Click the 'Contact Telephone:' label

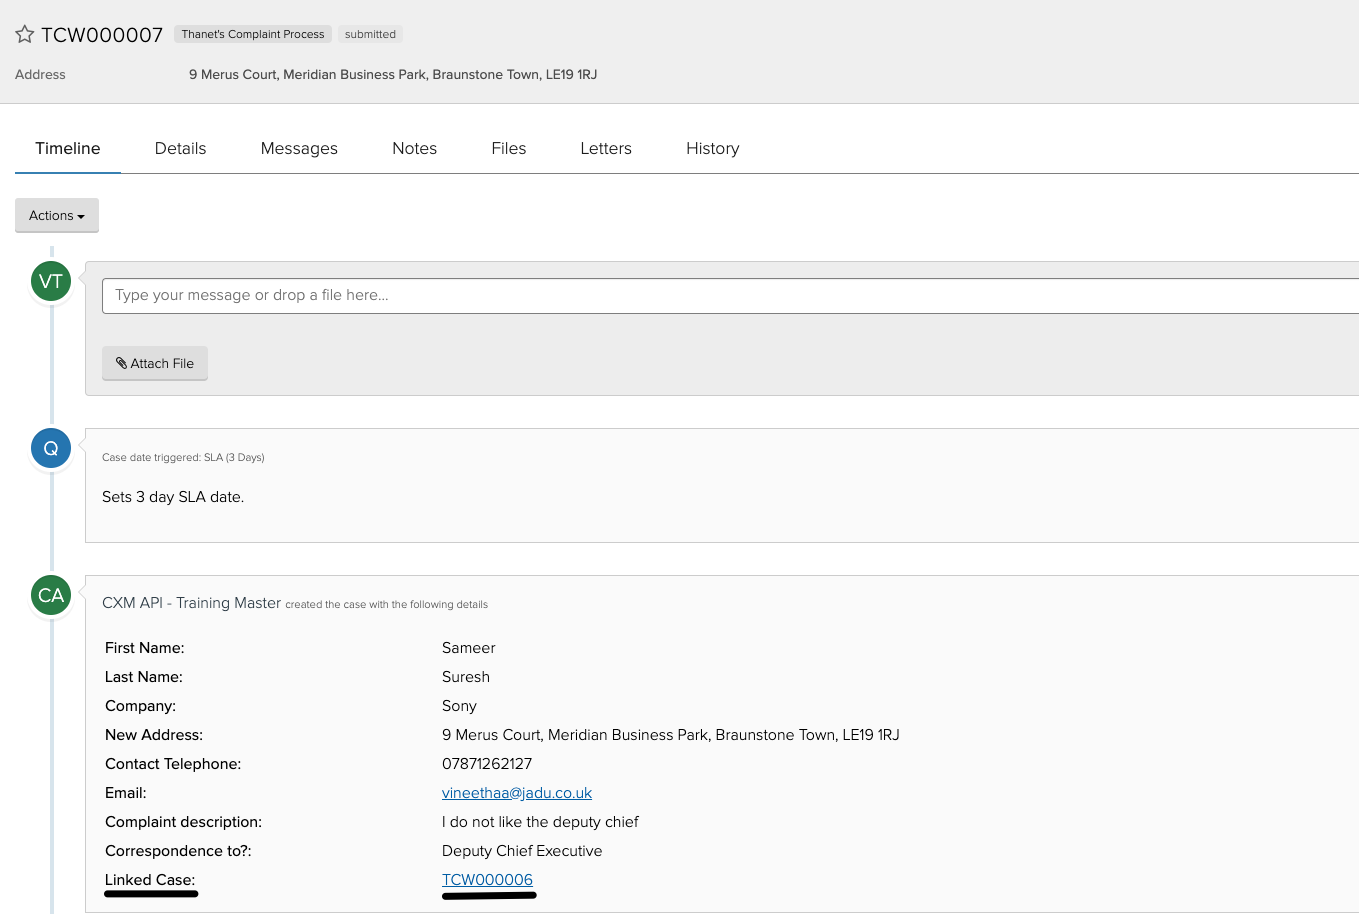click(173, 764)
